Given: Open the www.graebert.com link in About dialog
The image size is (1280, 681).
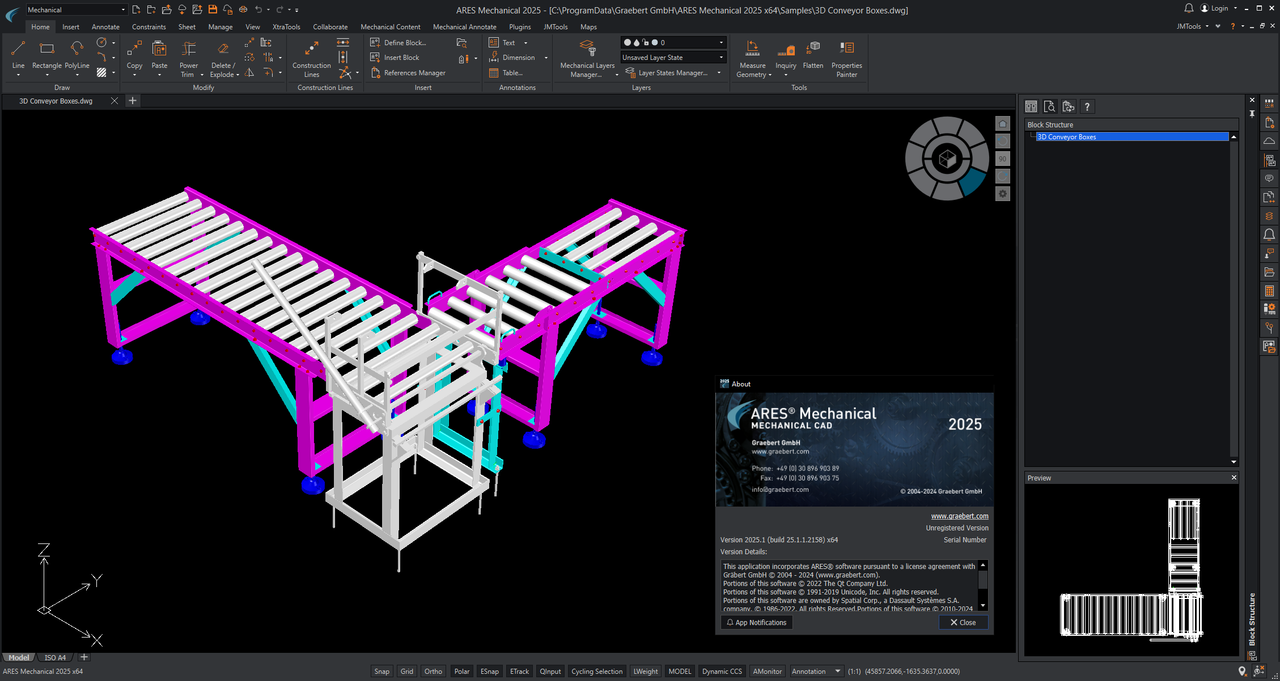Looking at the screenshot, I should click(x=960, y=516).
